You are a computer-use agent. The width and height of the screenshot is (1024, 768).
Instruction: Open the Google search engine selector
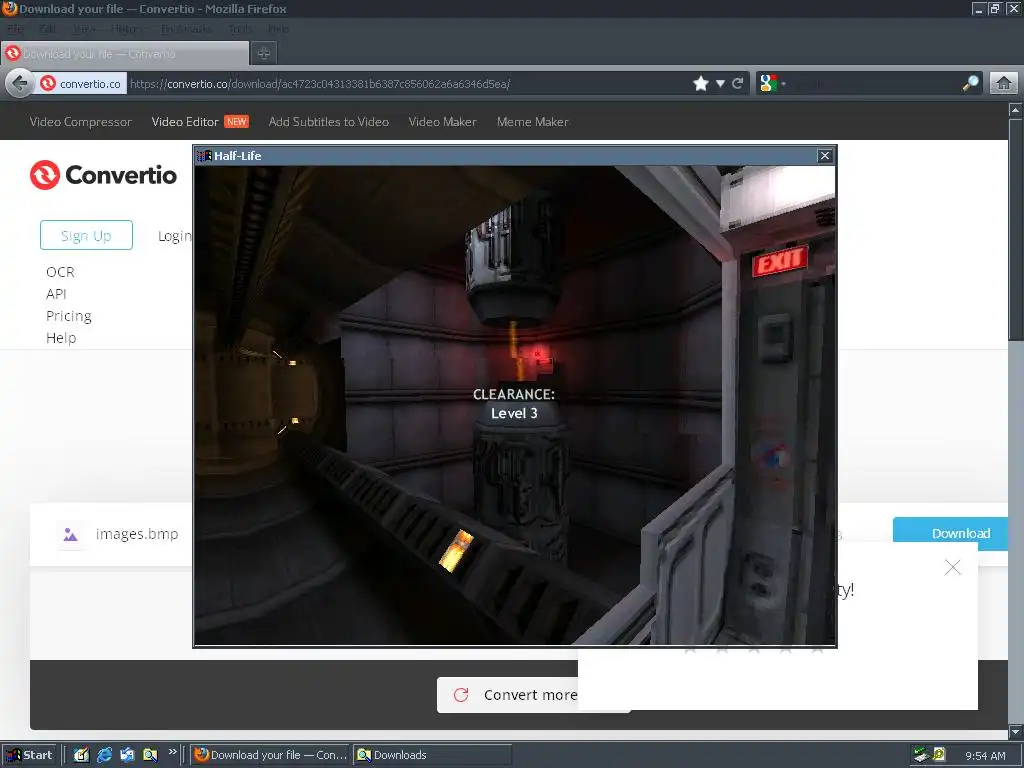tap(772, 84)
